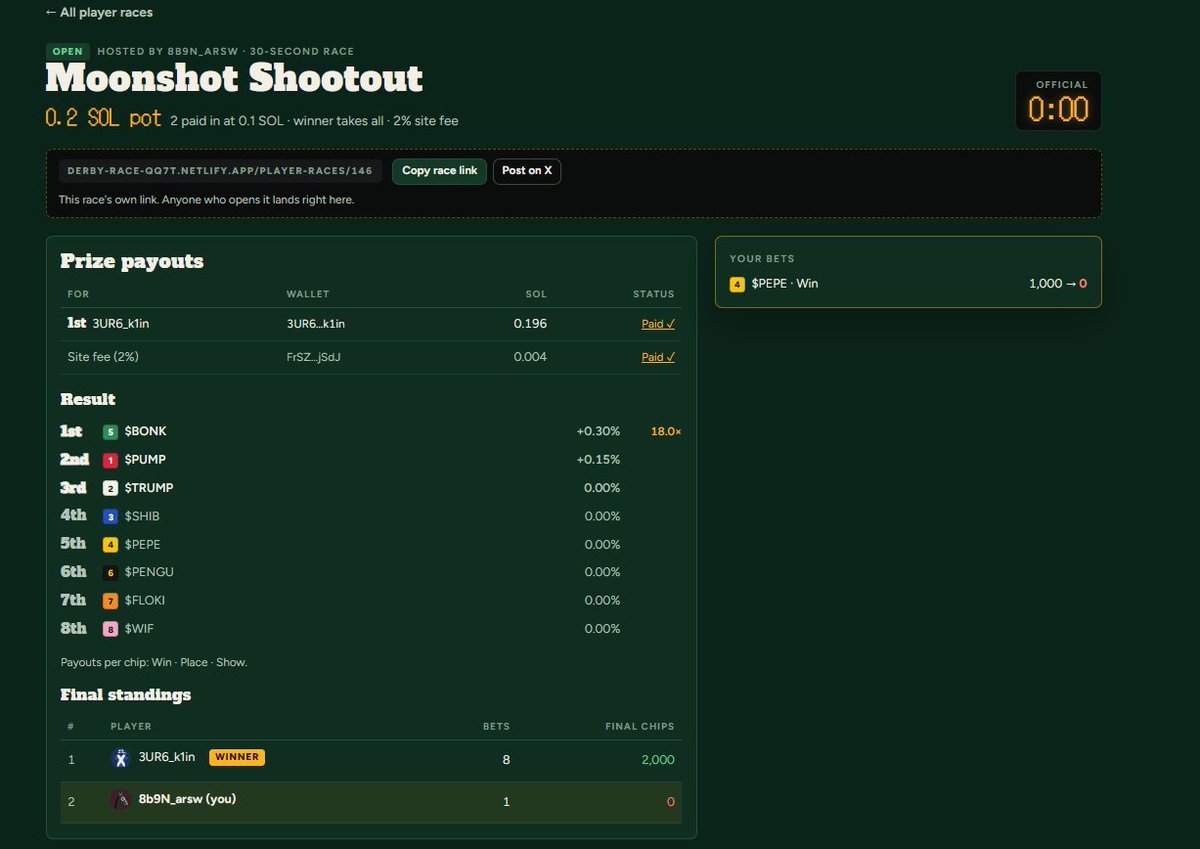Share the race with Post on X
The width and height of the screenshot is (1200, 849).
pos(527,171)
